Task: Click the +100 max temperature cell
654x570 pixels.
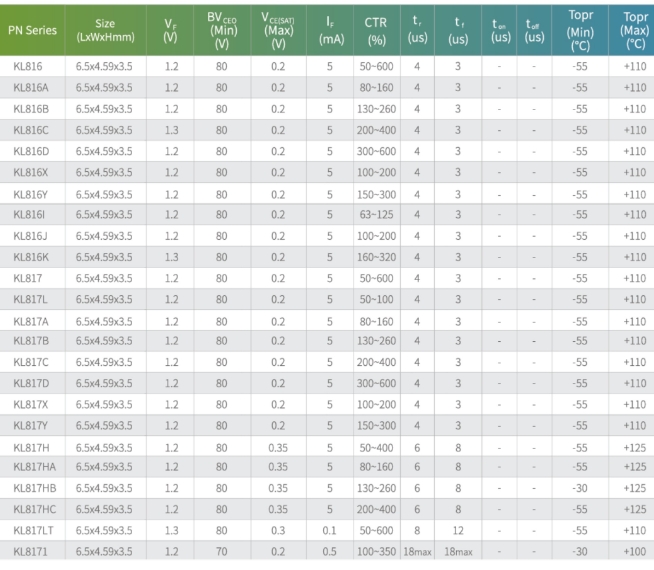Action: pos(633,551)
